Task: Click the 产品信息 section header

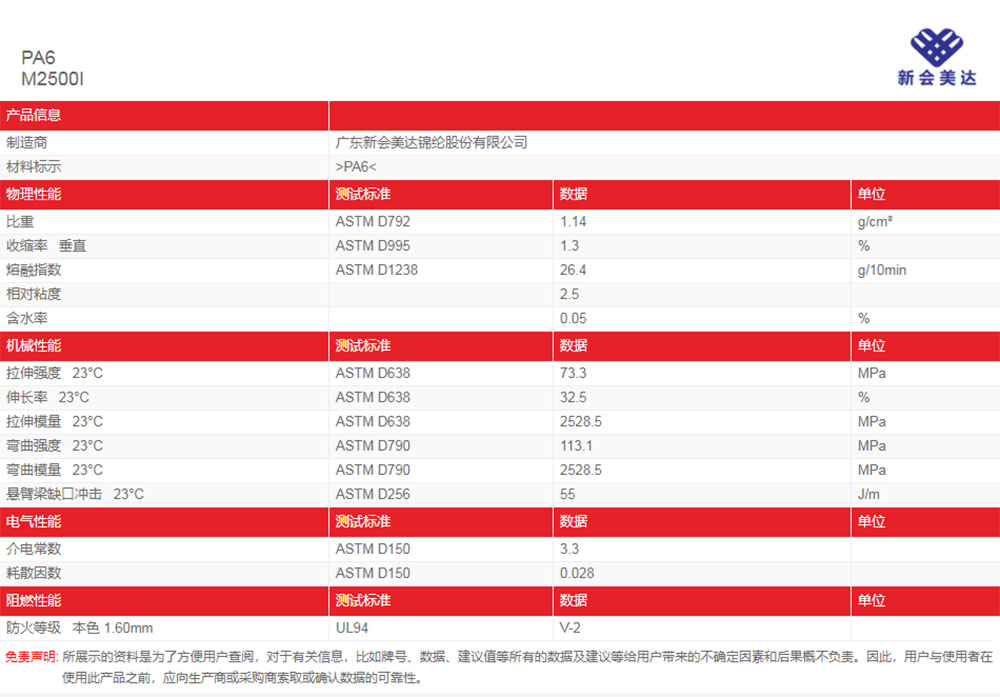Action: click(33, 115)
